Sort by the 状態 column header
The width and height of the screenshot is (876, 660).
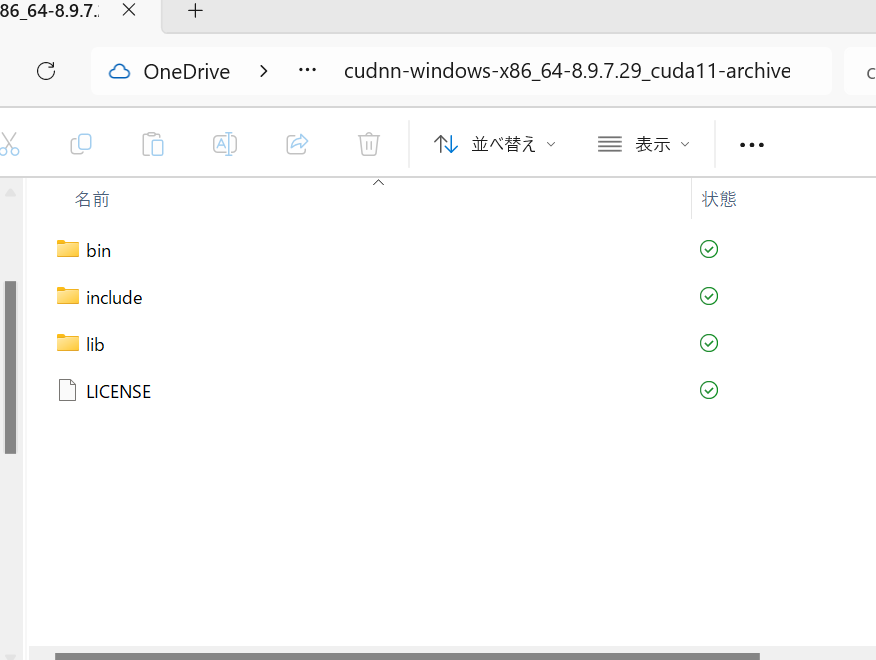point(719,200)
